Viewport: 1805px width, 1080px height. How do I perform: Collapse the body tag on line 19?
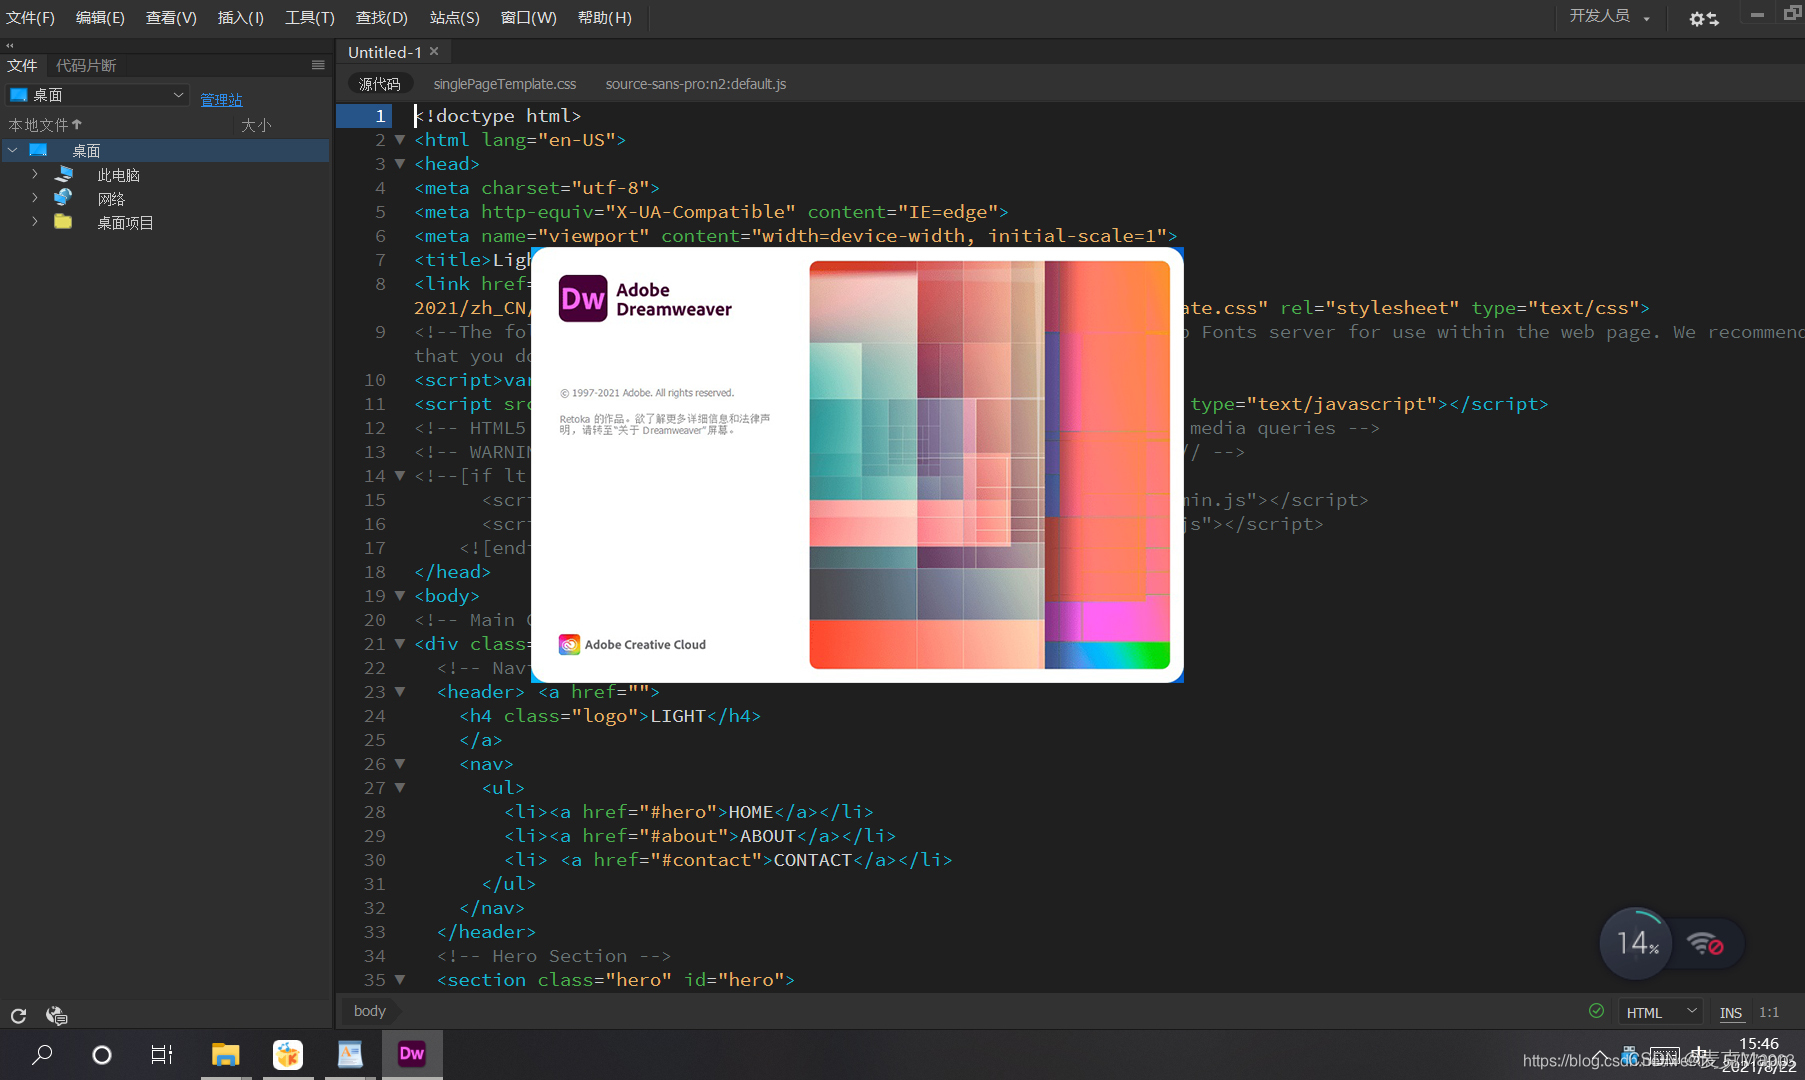pos(400,596)
